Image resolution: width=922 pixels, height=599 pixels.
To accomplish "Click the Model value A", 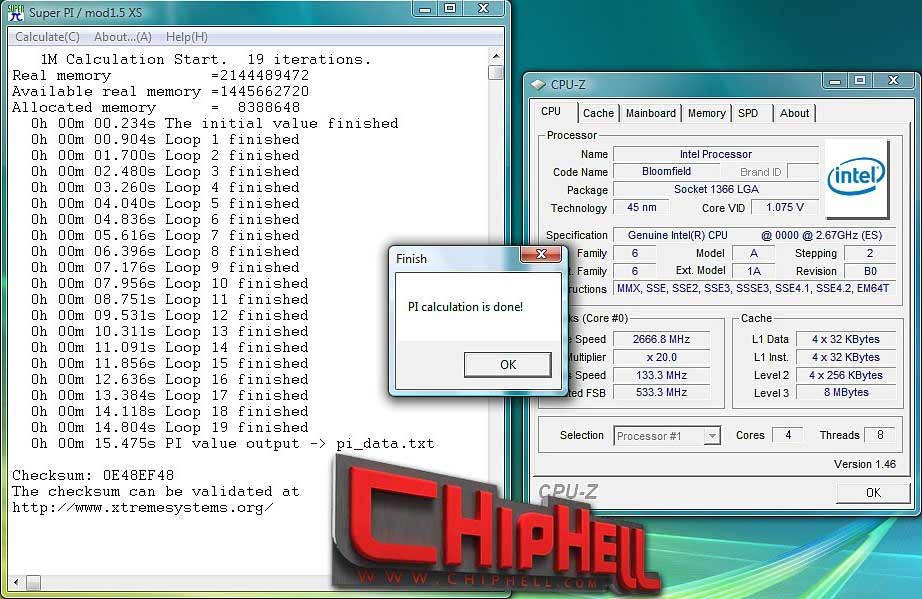I will point(754,253).
